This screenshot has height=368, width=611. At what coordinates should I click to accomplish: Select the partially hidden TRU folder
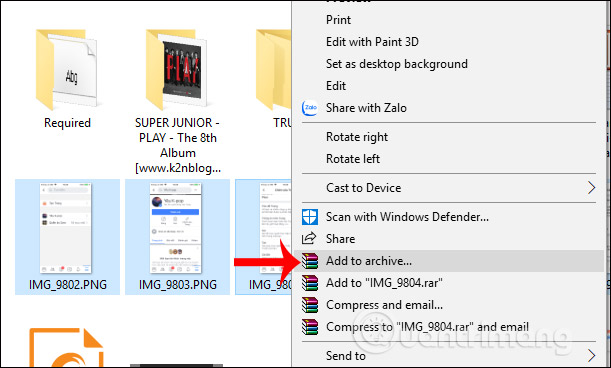click(273, 70)
